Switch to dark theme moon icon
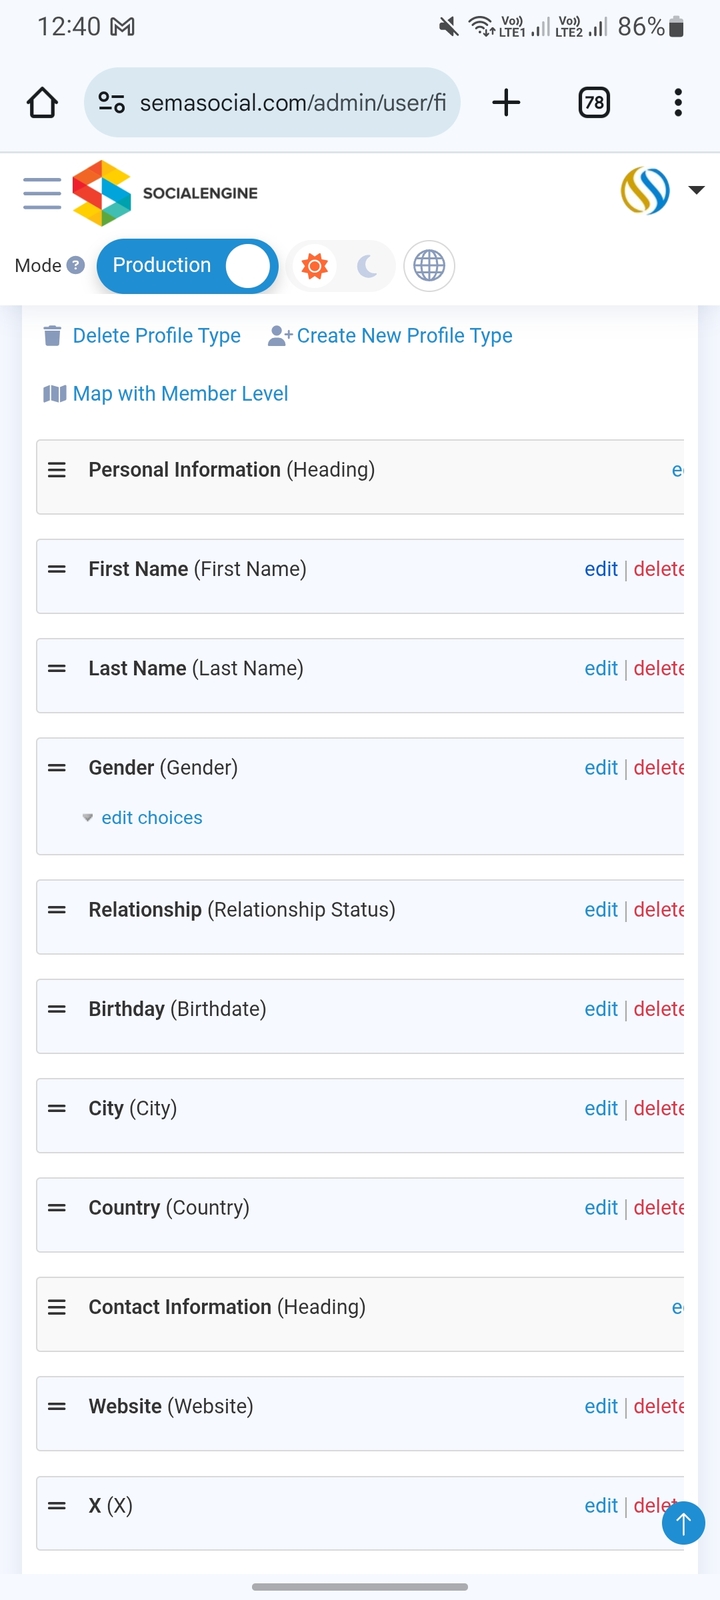The image size is (720, 1600). pos(367,266)
